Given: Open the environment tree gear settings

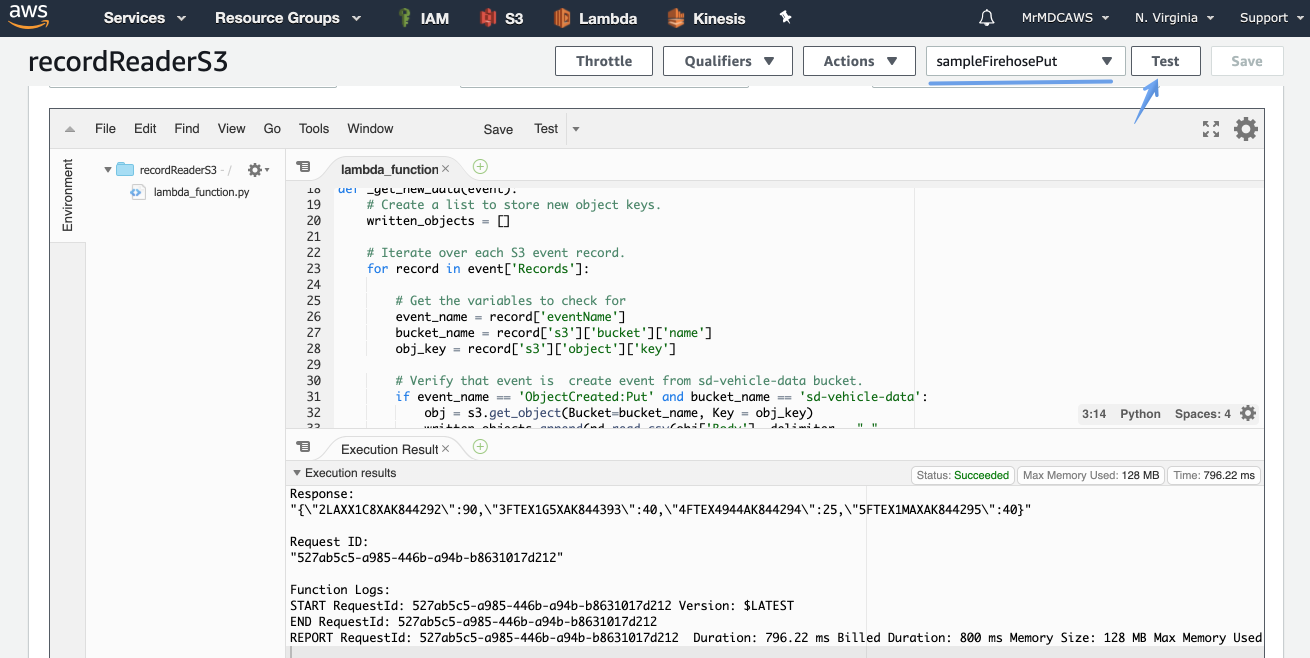Looking at the screenshot, I should coord(258,170).
